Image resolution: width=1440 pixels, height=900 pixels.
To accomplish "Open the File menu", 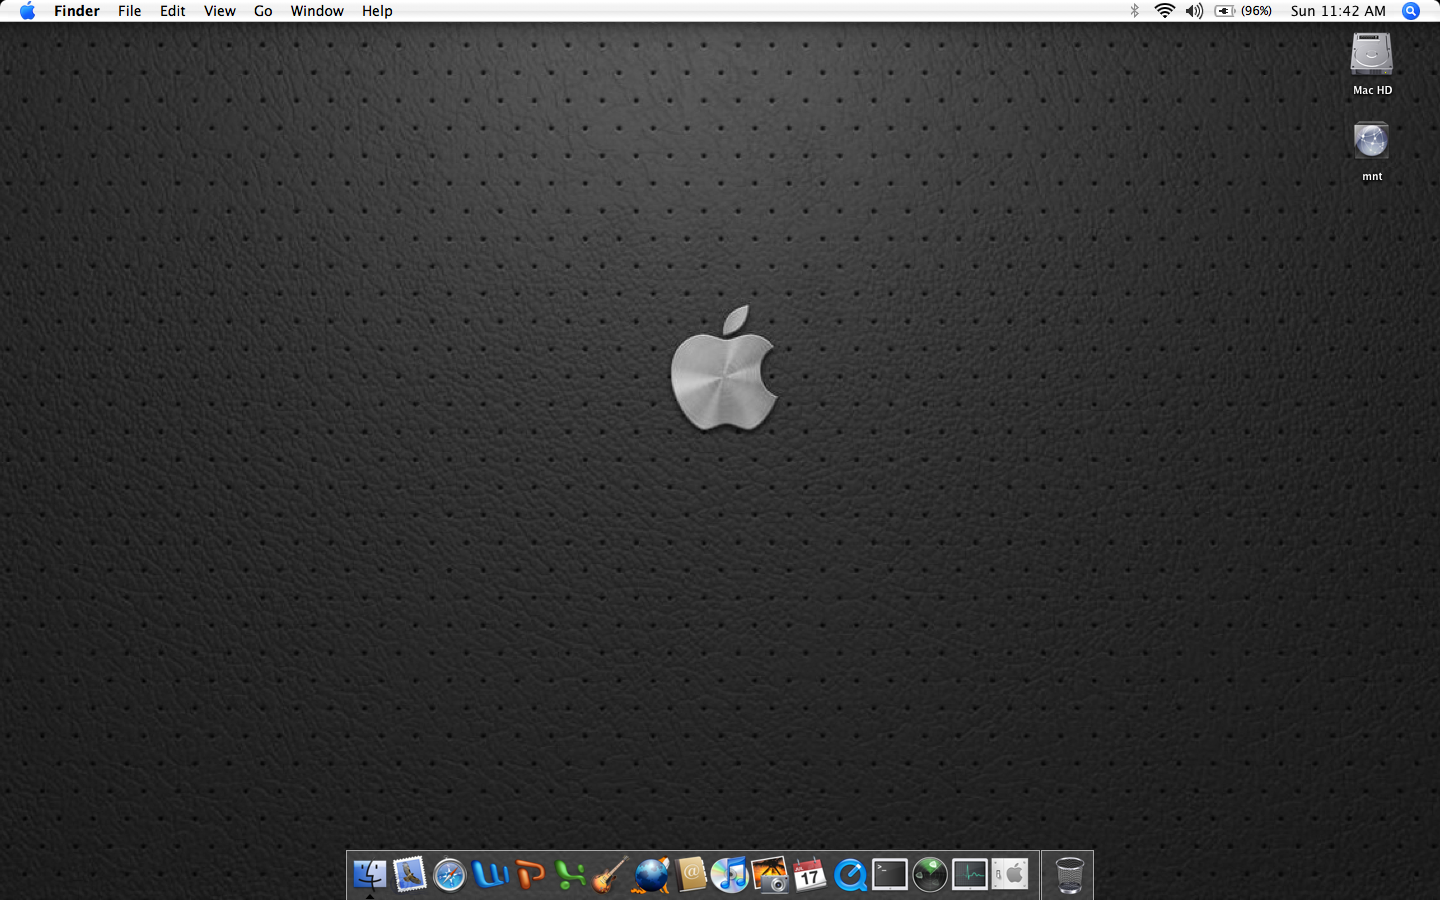I will click(x=130, y=11).
